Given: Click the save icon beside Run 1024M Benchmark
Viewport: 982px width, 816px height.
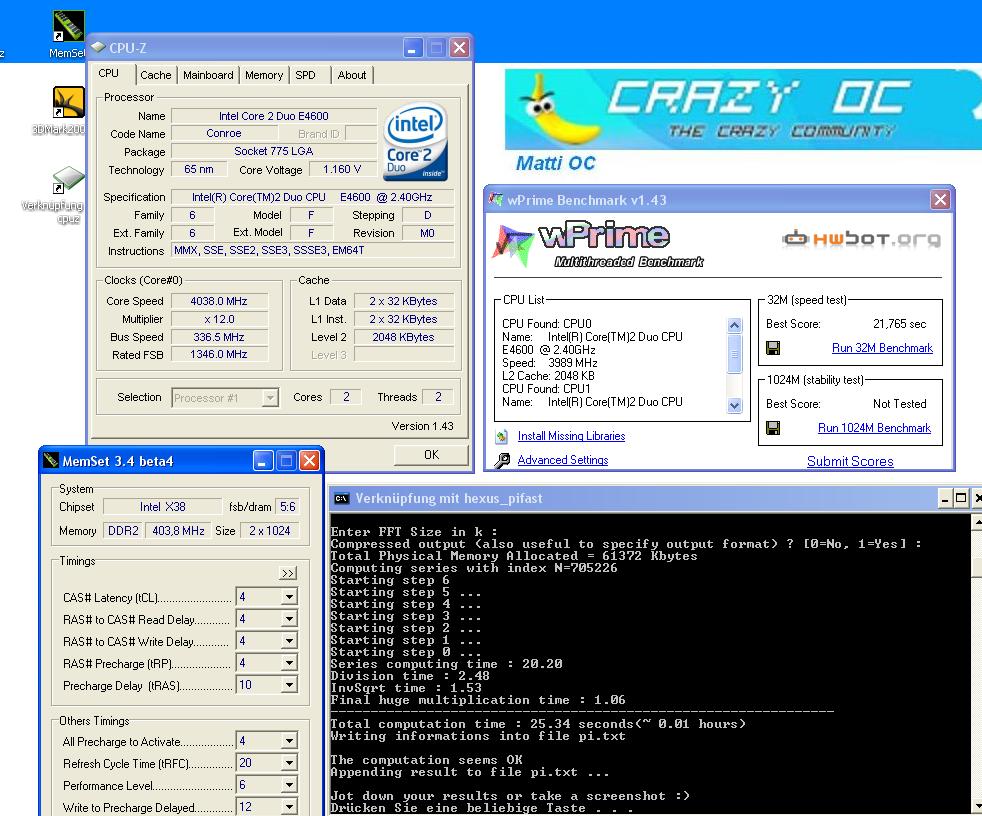Looking at the screenshot, I should 773,428.
